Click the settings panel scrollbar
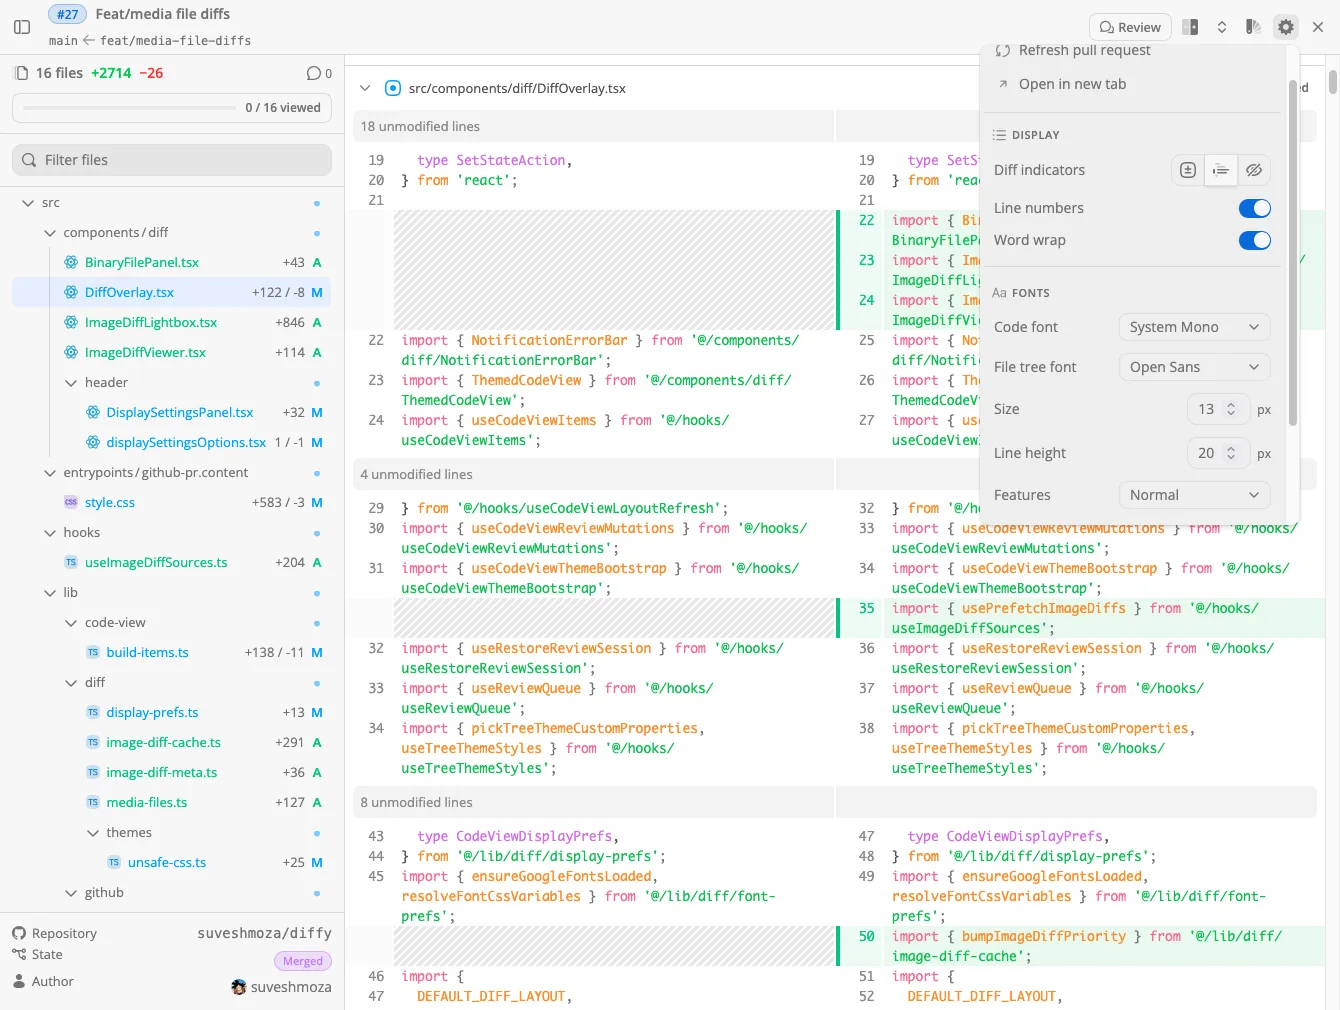1340x1010 pixels. tap(1292, 253)
